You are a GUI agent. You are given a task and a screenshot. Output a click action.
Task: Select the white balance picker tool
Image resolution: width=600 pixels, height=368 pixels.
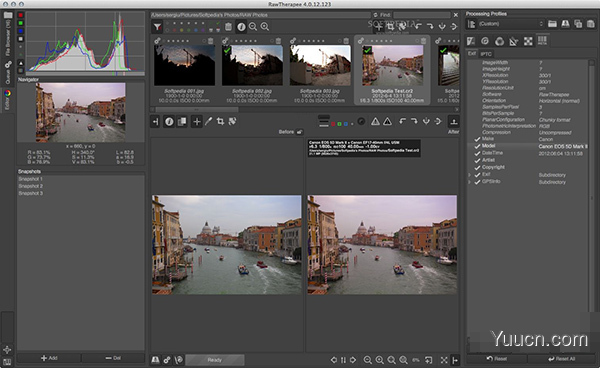pos(209,122)
